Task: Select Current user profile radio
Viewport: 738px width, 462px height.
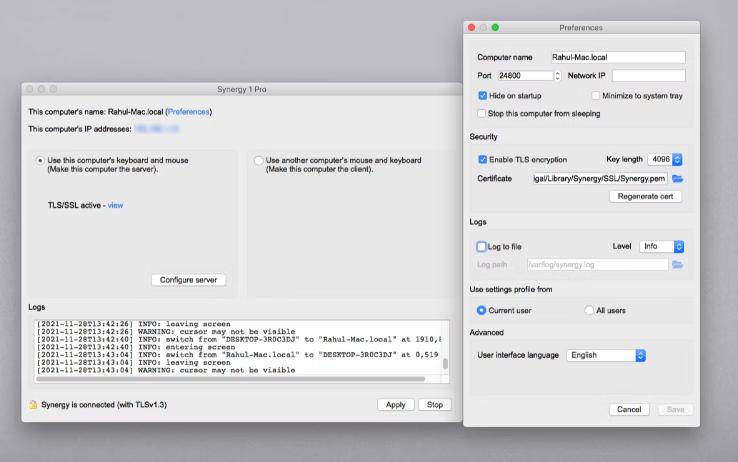Action: (x=481, y=311)
